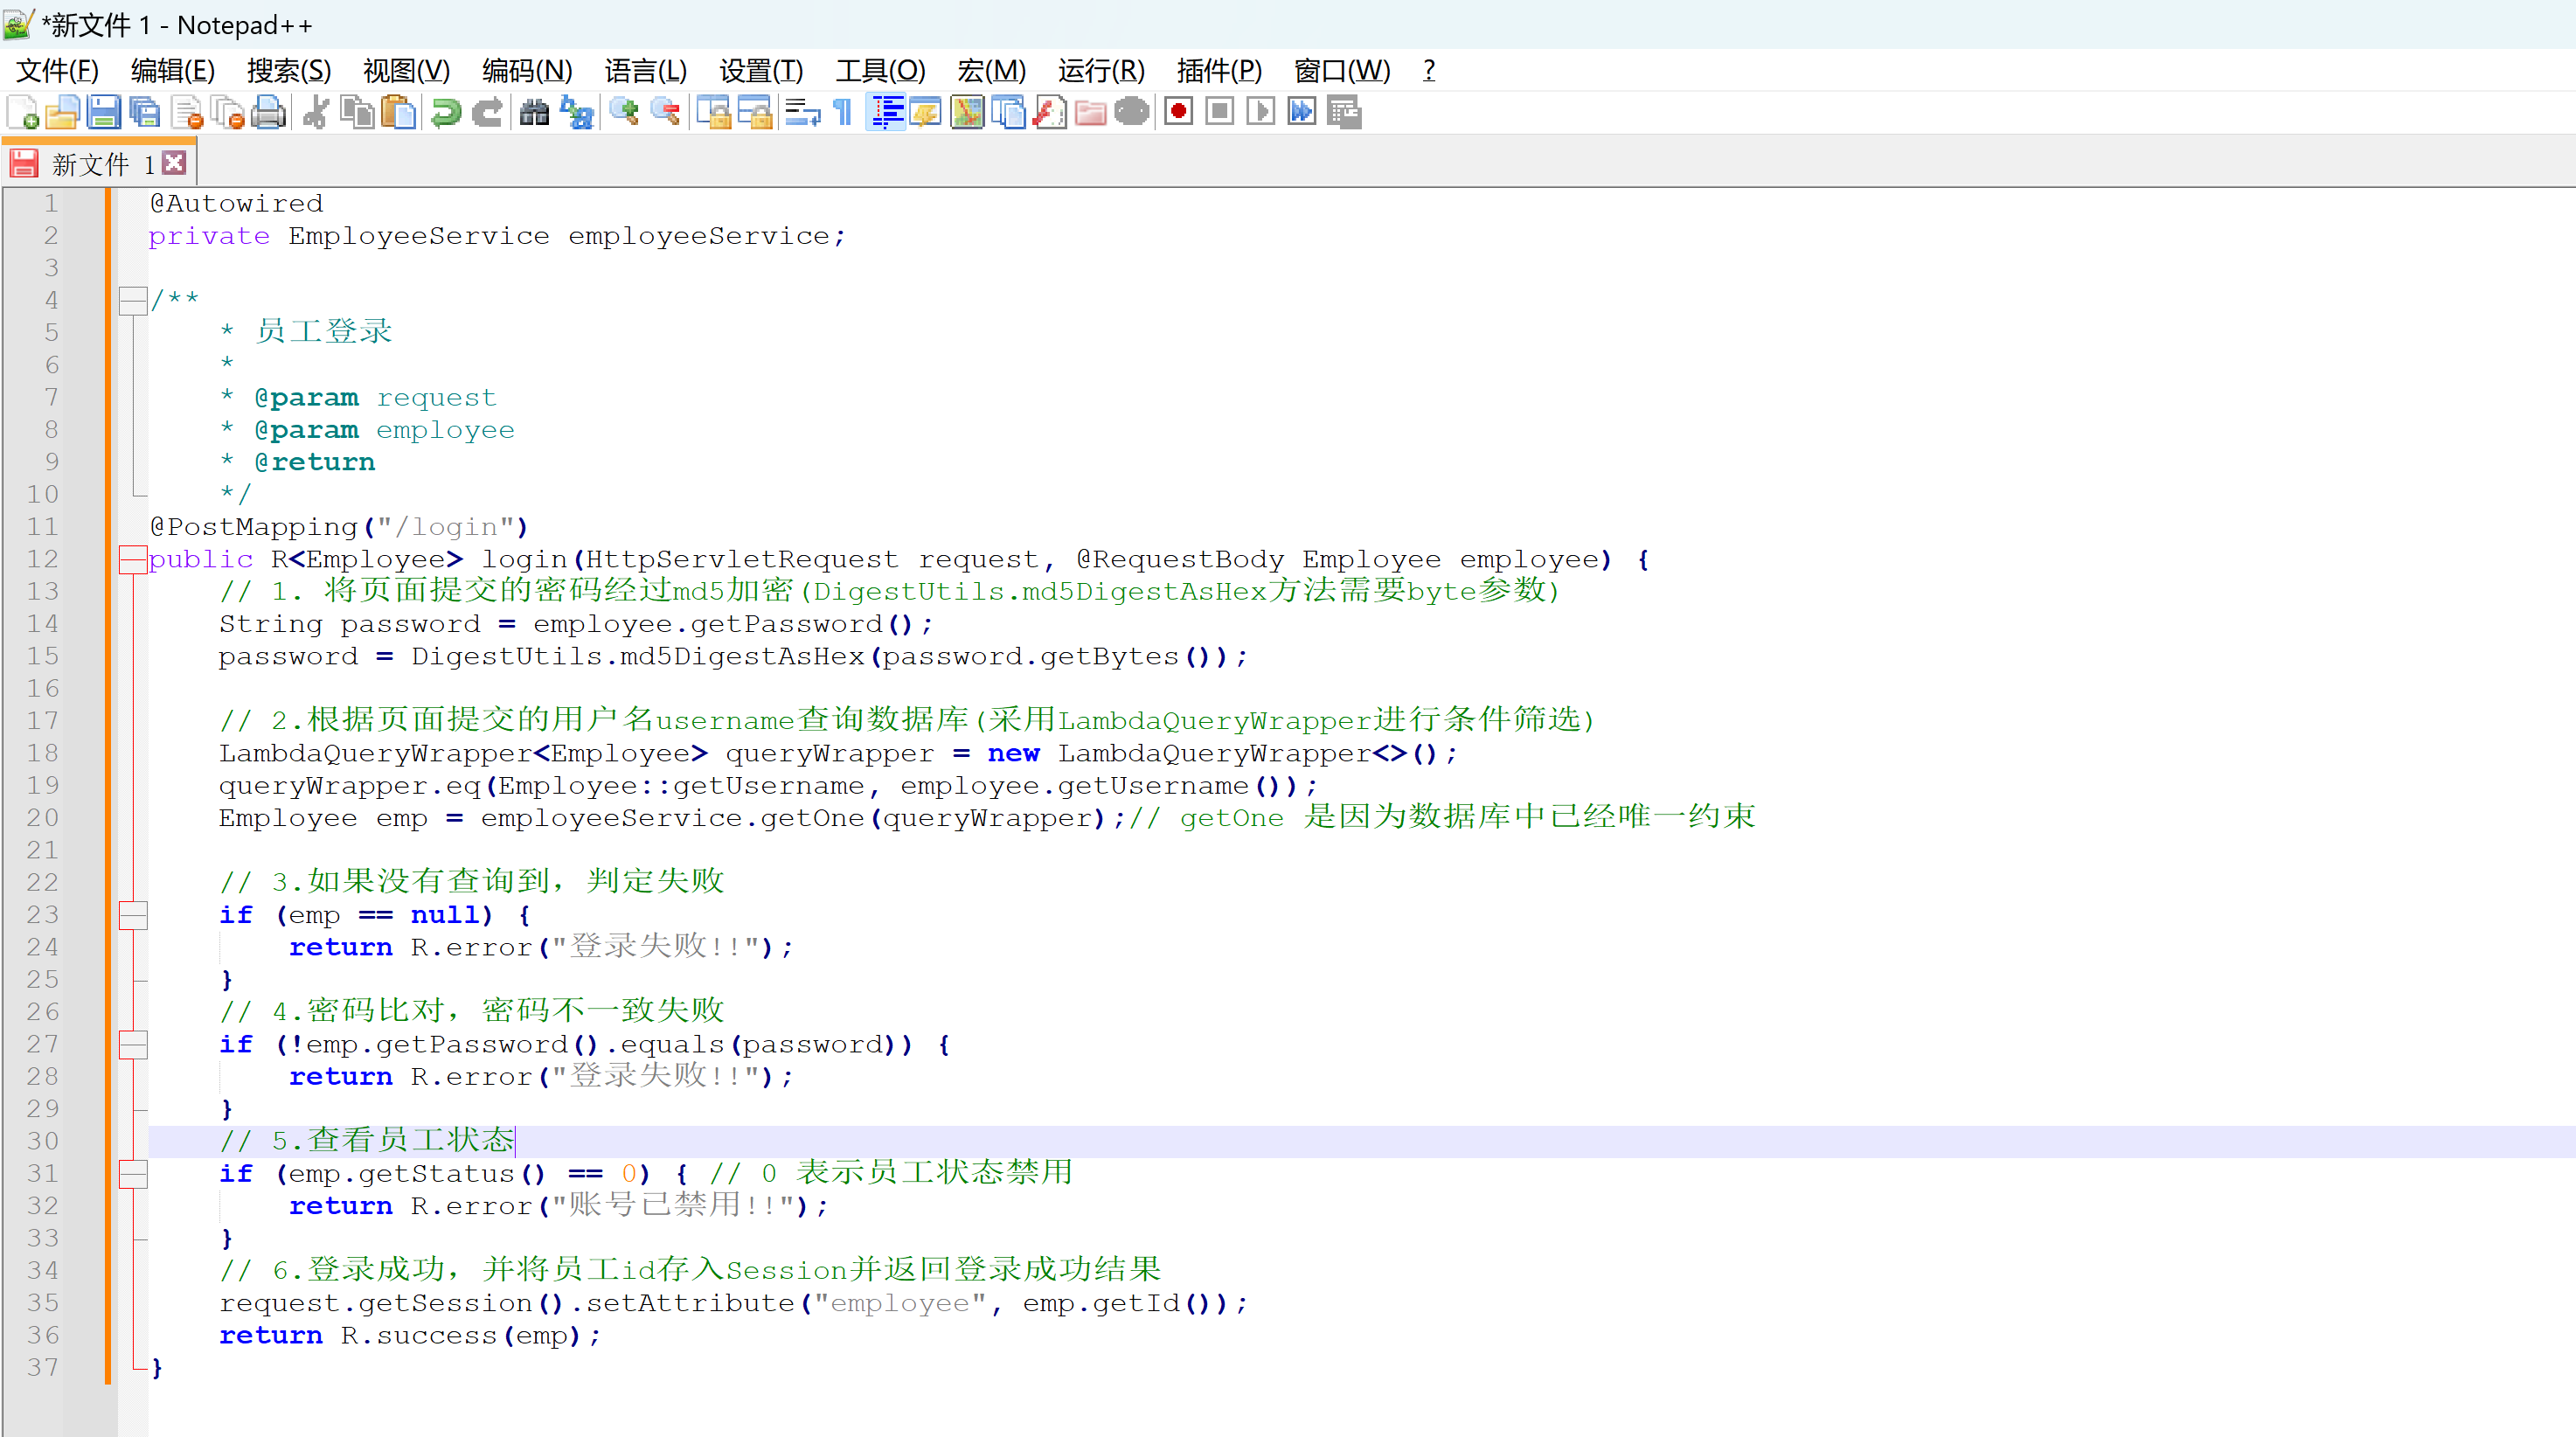Click line number 20 in the margin
This screenshot has width=2576, height=1437.
[43, 818]
